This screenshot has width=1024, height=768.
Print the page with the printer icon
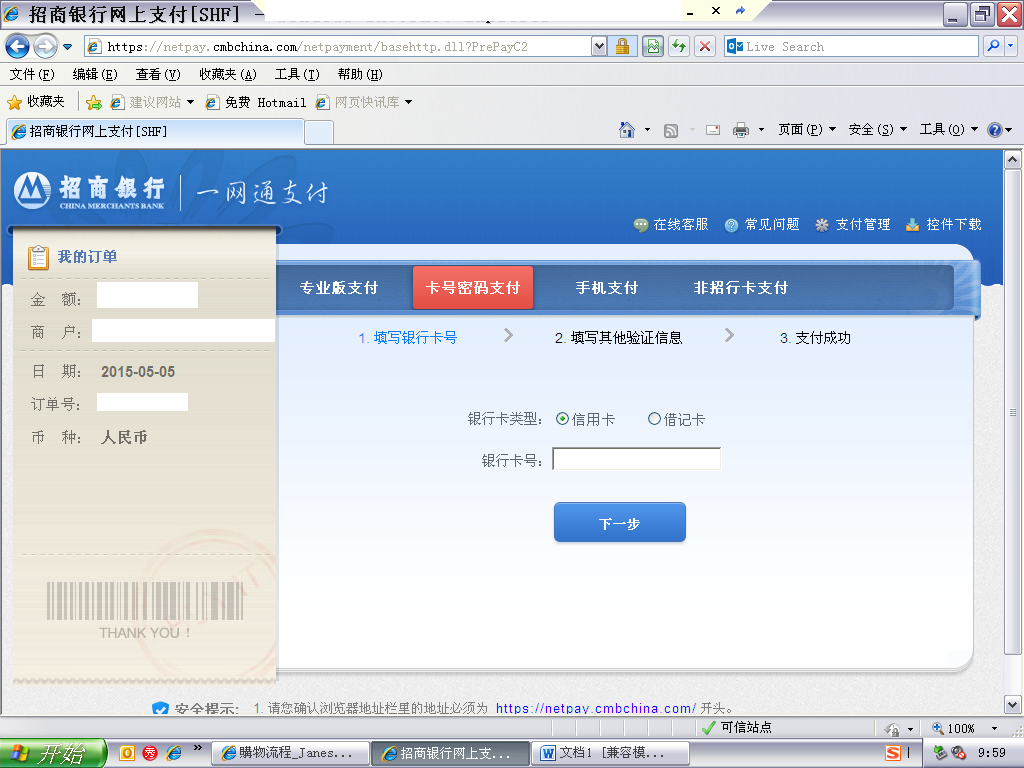click(741, 130)
